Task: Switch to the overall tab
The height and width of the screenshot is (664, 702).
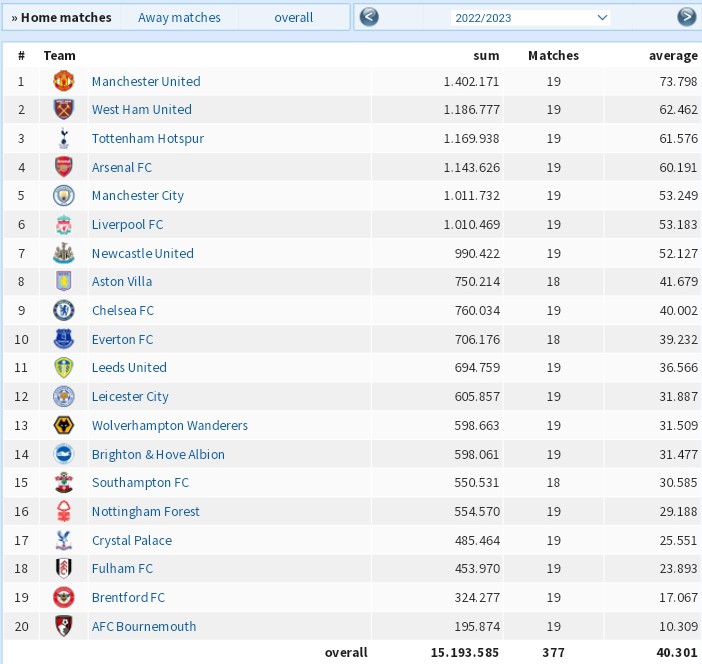Action: click(x=294, y=17)
